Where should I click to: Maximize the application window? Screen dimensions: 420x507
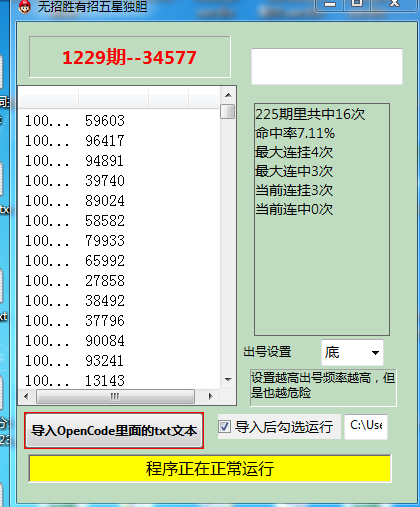click(357, 4)
